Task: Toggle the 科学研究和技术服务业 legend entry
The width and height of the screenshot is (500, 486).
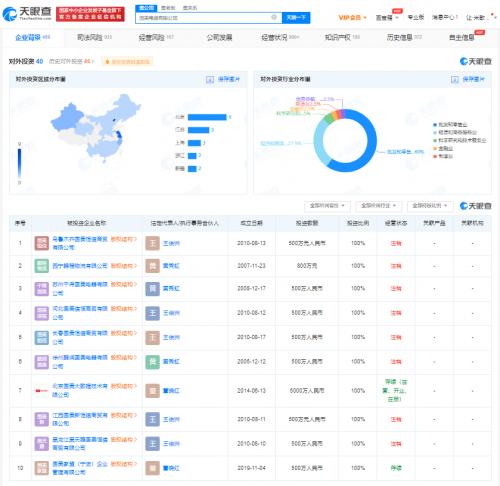Action: [x=459, y=140]
